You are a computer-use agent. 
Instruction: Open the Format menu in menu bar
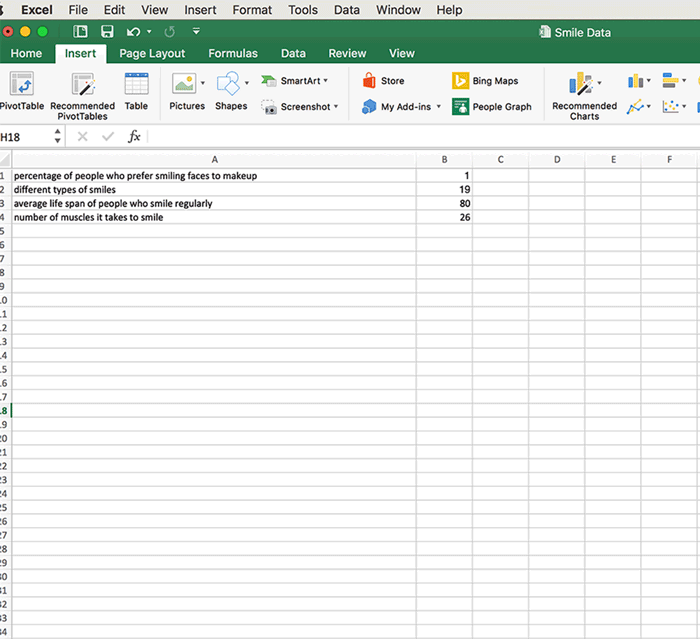tap(252, 10)
